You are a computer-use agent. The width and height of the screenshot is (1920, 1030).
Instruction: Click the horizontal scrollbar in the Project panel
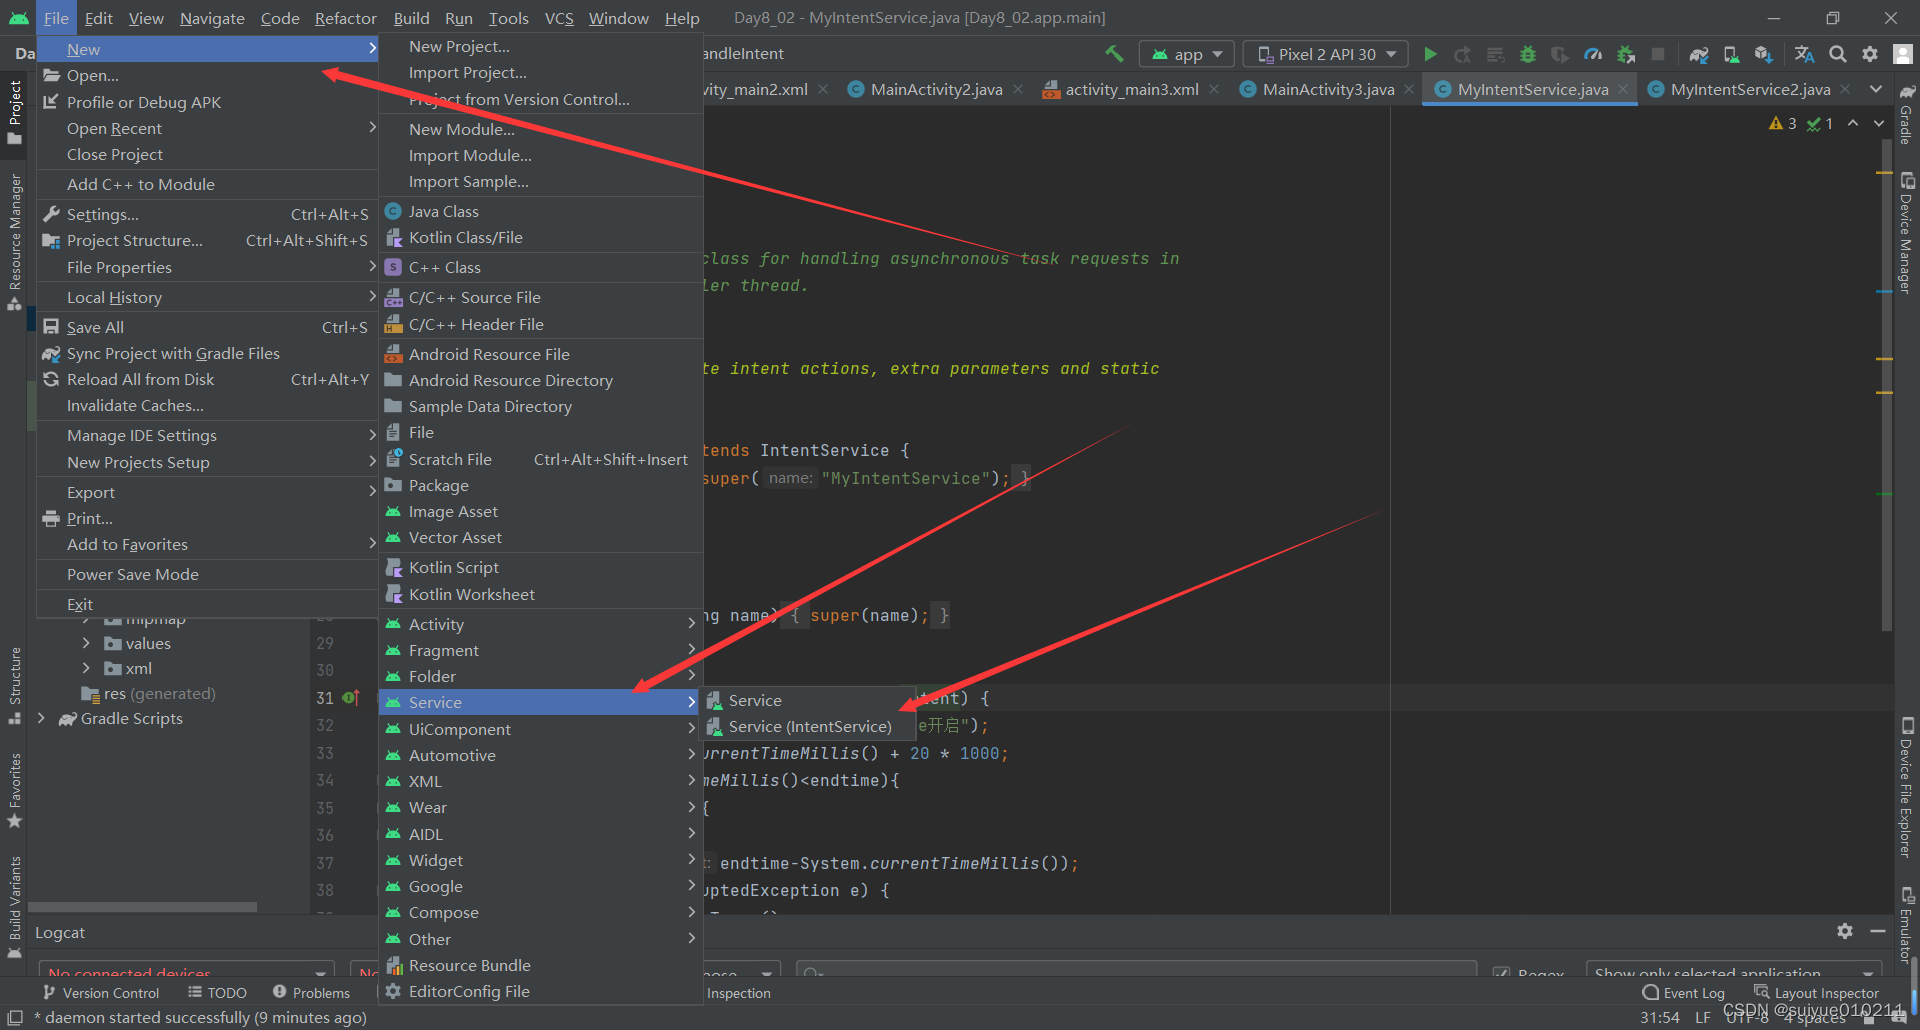pos(143,906)
